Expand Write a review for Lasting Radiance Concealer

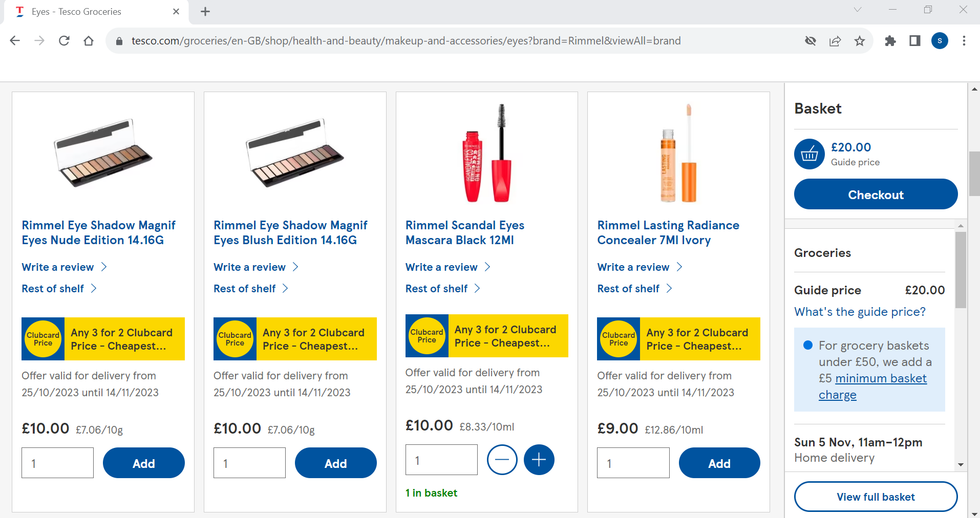pyautogui.click(x=639, y=267)
